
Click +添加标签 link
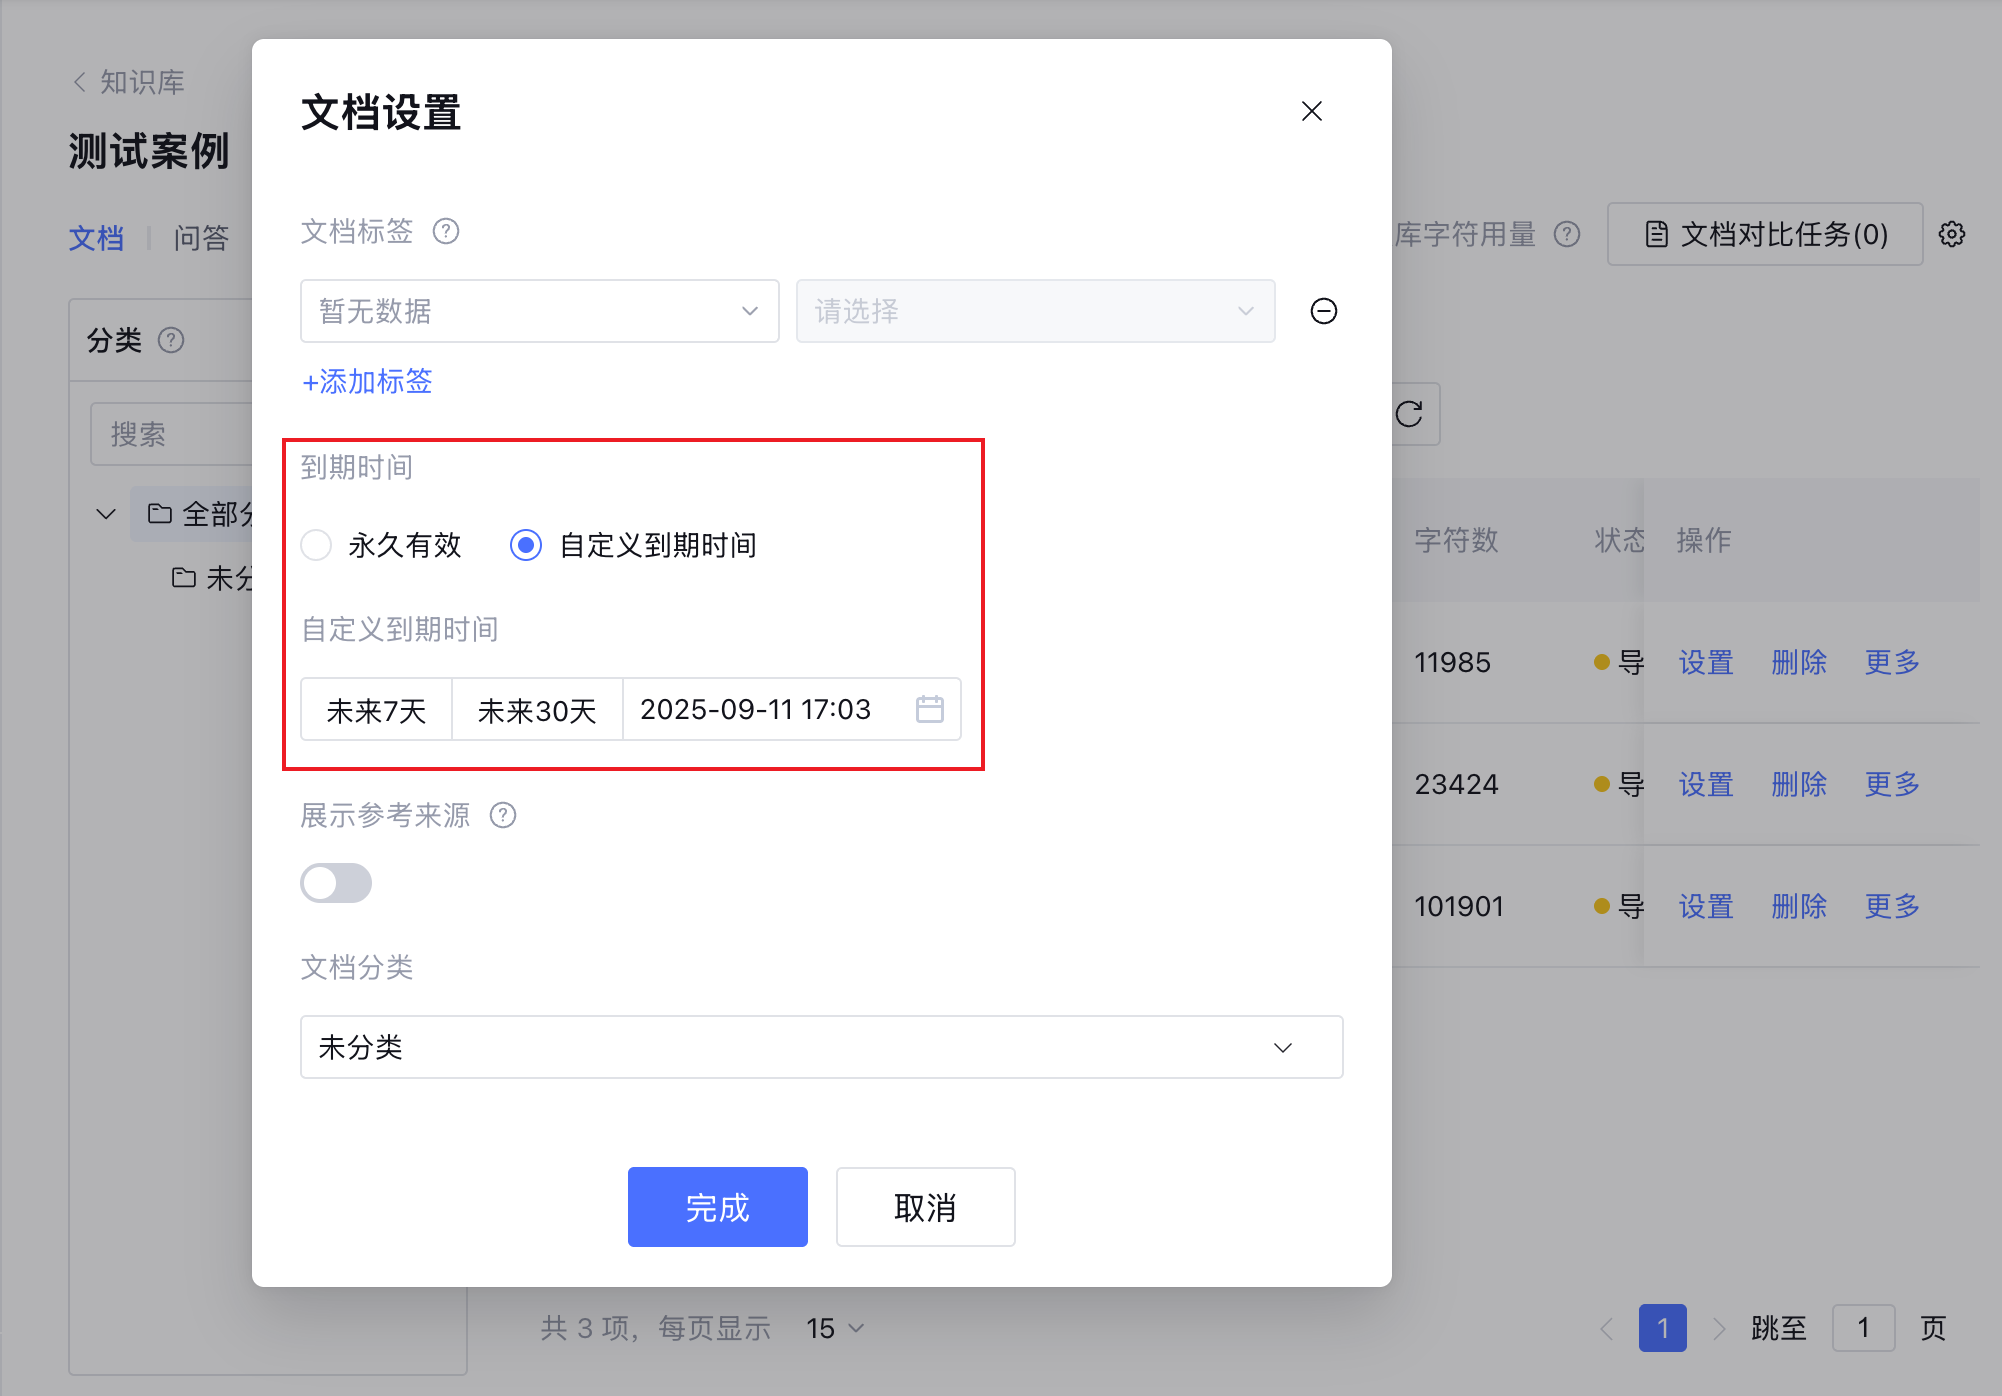[367, 381]
